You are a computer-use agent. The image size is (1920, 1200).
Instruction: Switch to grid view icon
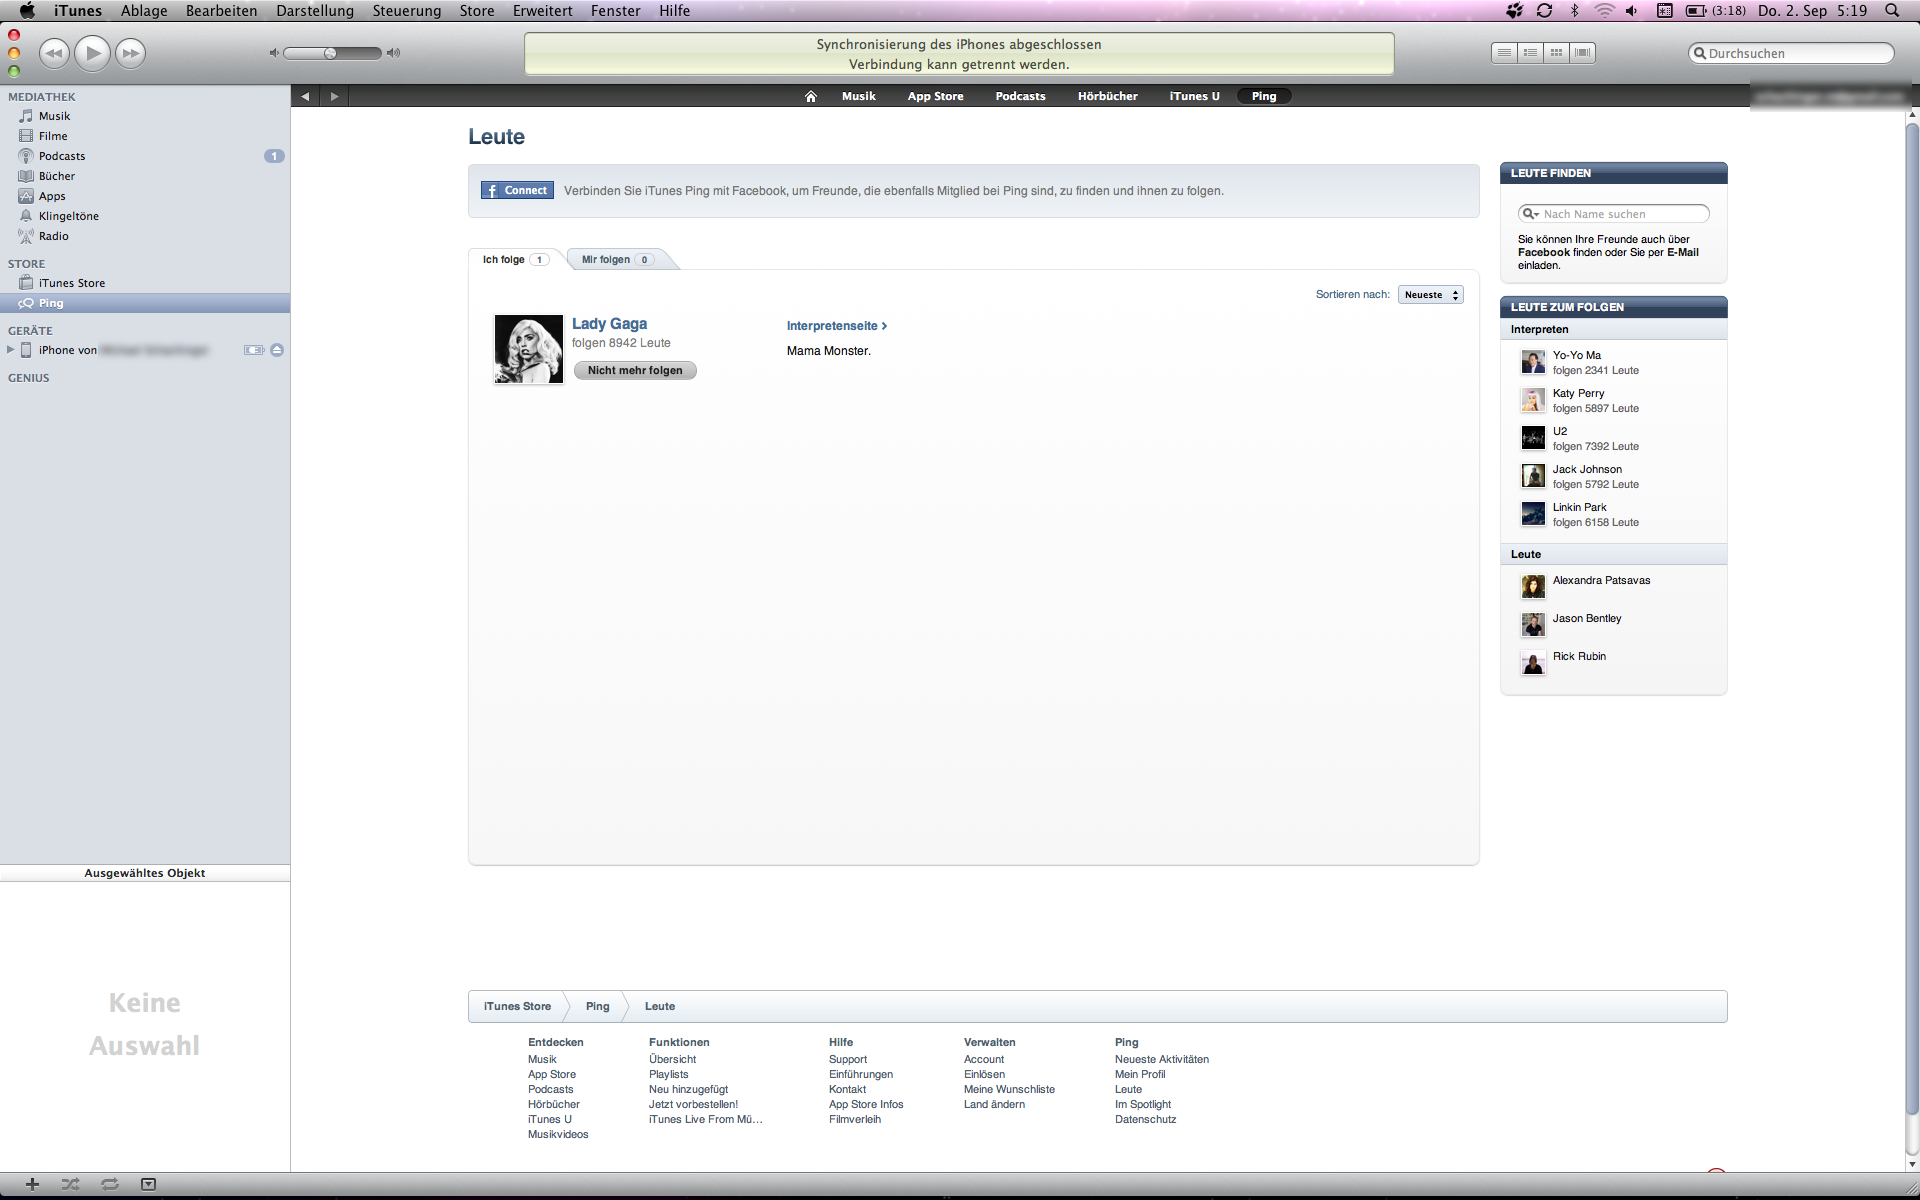[x=1556, y=53]
